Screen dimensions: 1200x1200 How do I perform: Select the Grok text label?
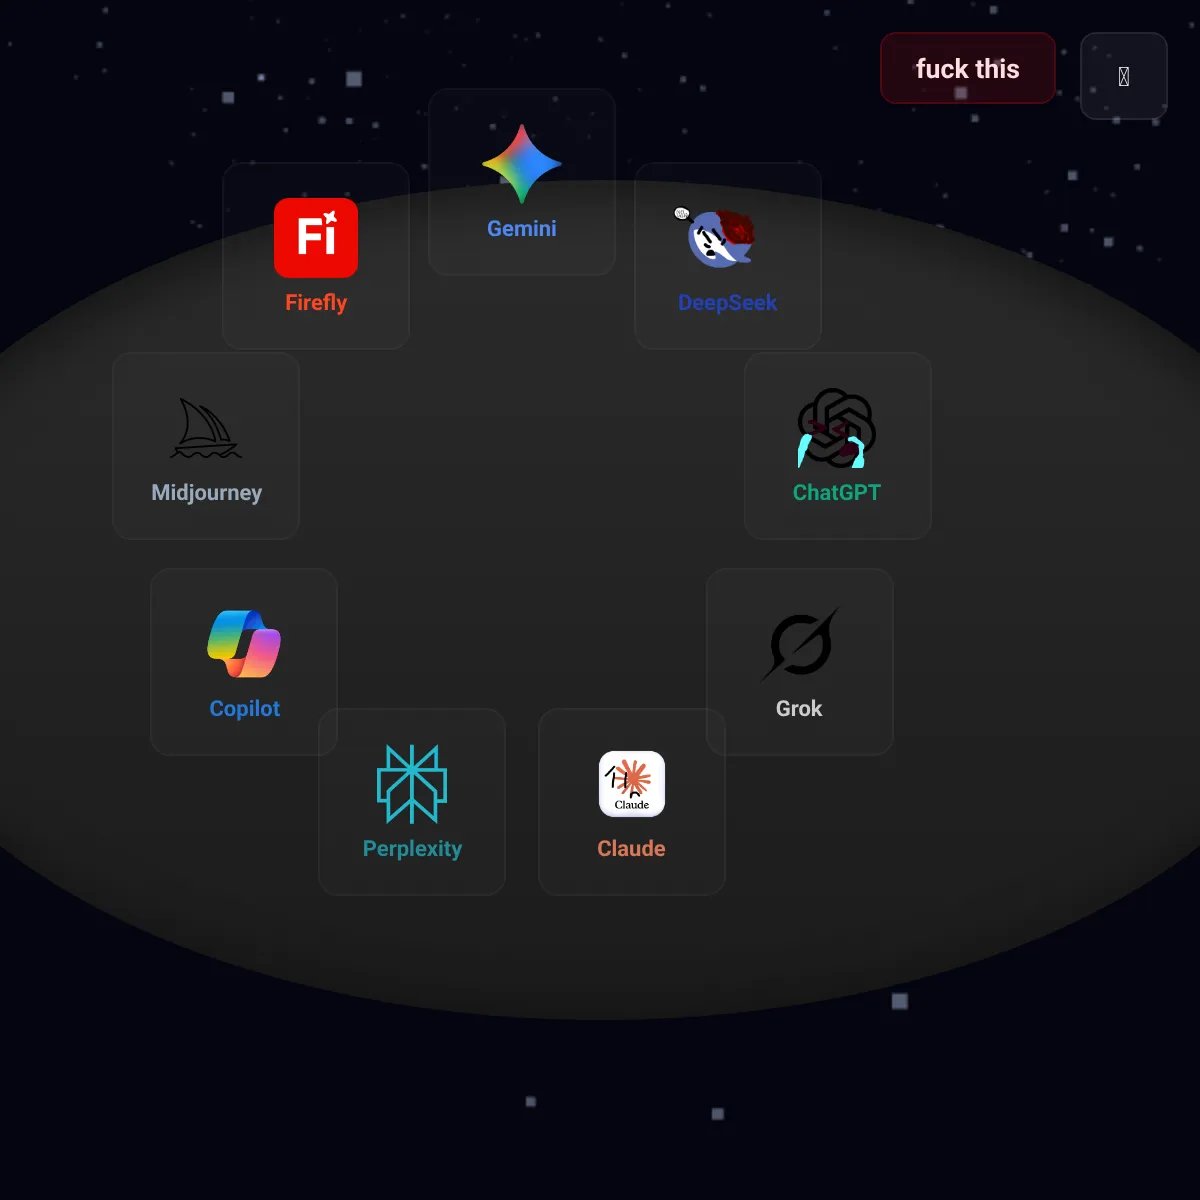tap(799, 709)
